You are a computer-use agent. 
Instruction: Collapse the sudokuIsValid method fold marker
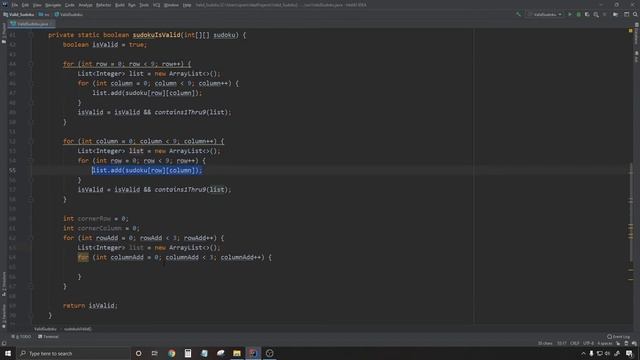pos(31,35)
